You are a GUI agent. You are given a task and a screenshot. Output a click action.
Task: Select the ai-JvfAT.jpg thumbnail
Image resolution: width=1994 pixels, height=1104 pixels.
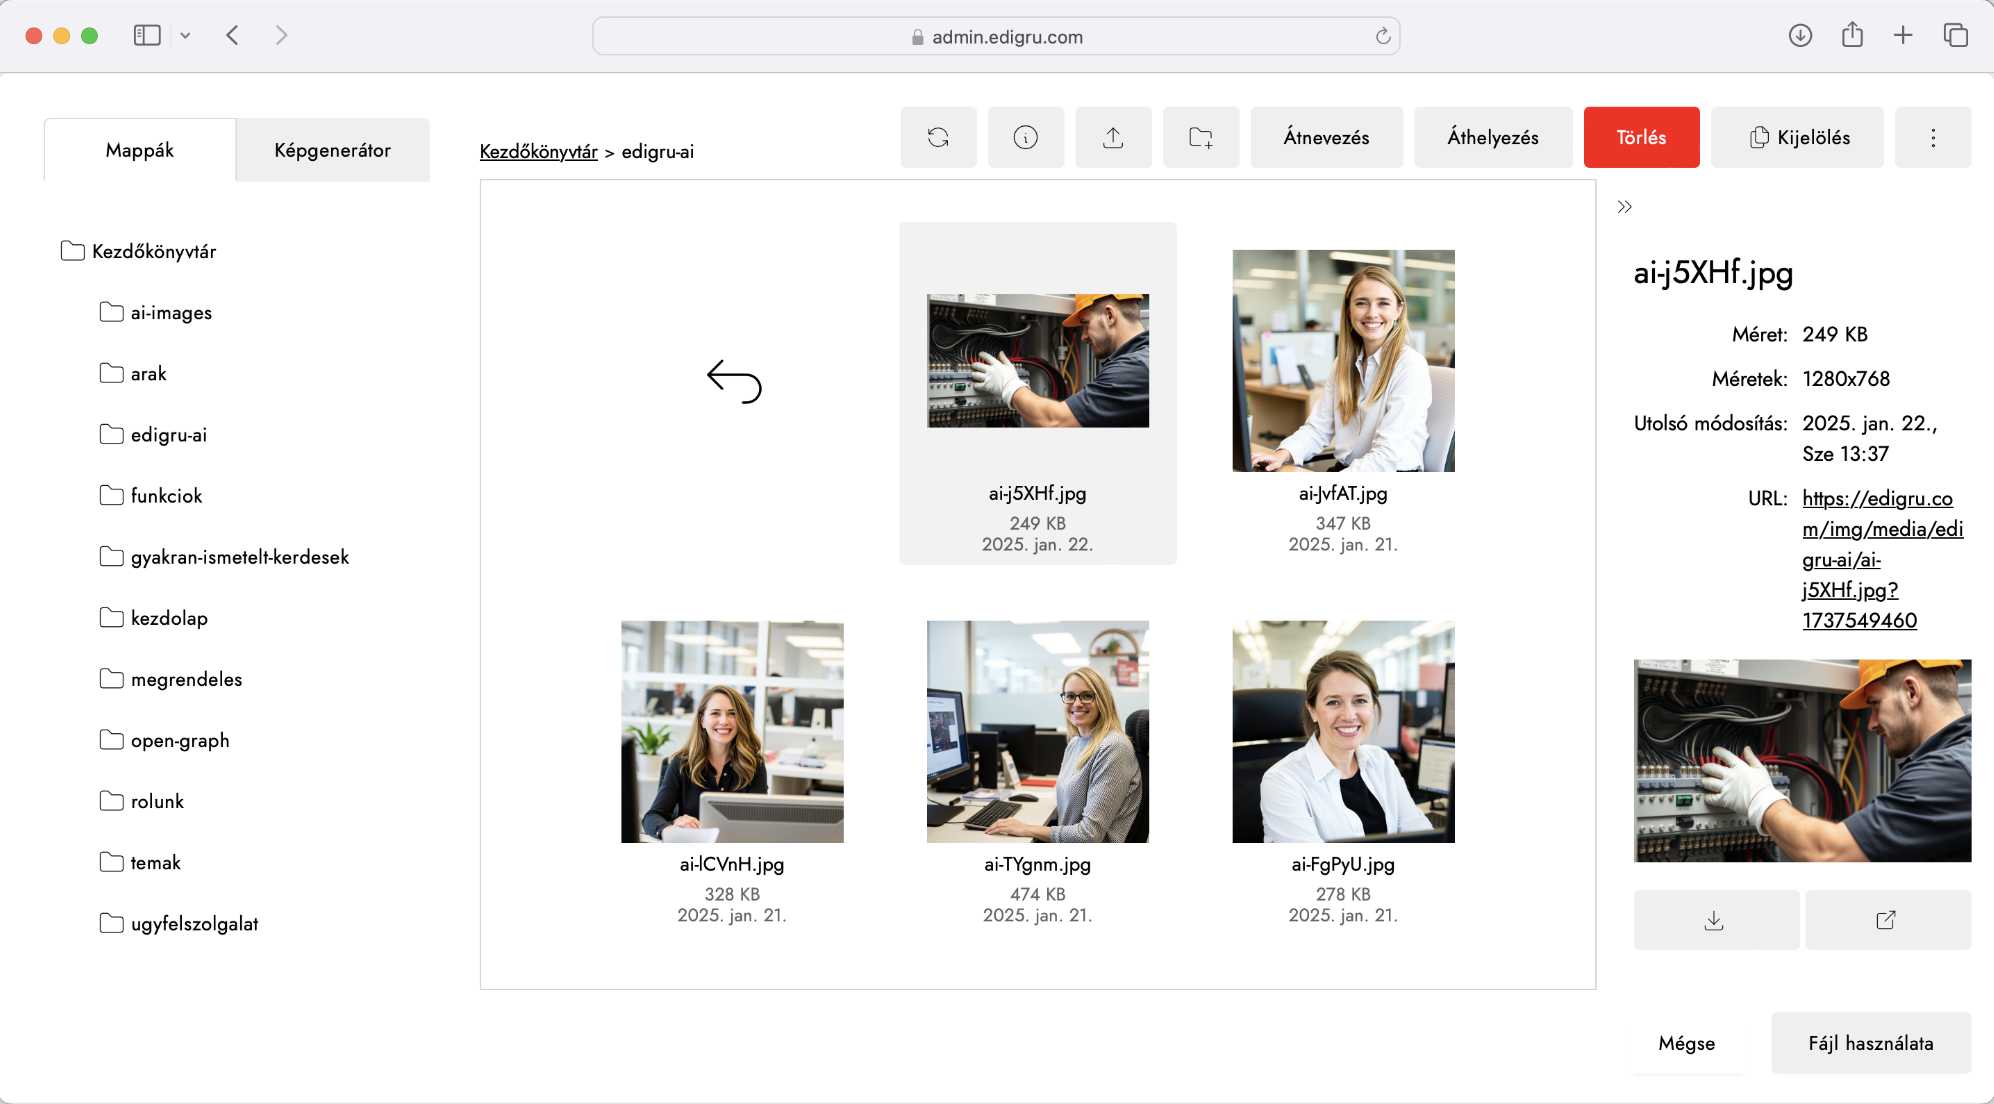coord(1343,362)
